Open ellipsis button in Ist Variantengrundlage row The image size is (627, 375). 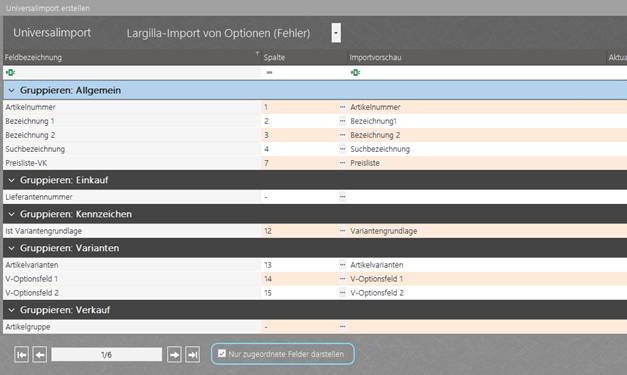[342, 231]
